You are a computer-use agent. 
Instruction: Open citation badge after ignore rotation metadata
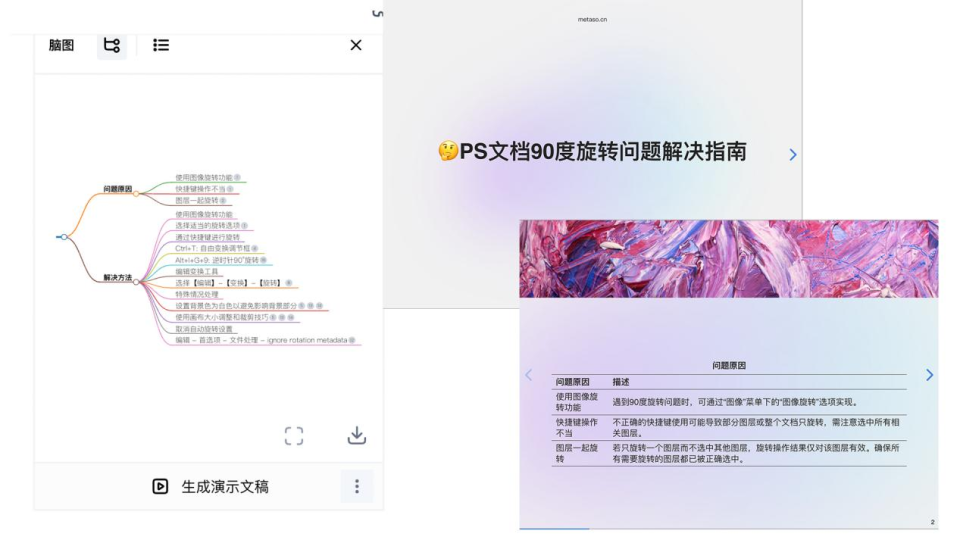[352, 340]
